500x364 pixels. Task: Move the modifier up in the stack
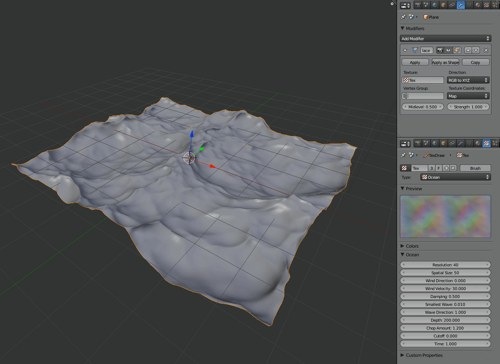pyautogui.click(x=468, y=50)
